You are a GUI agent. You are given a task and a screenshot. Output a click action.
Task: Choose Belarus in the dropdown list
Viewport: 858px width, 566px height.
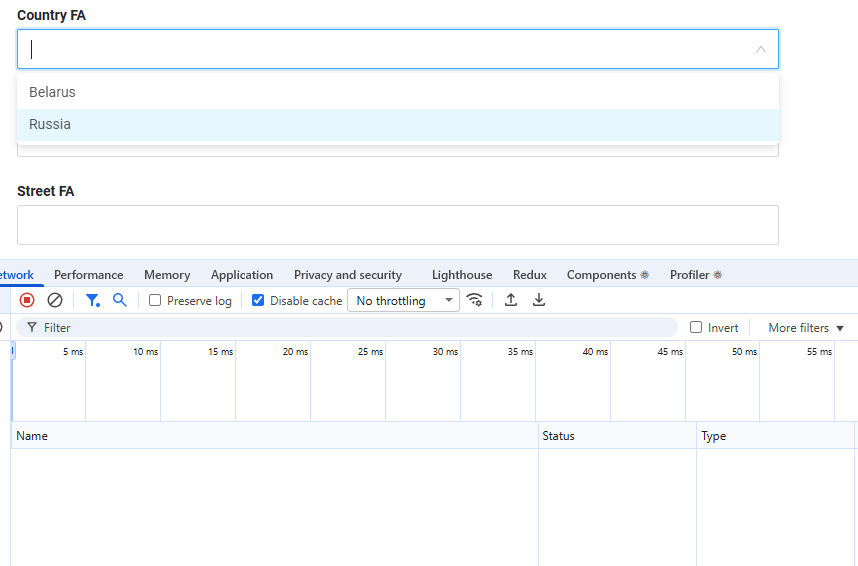(x=52, y=92)
